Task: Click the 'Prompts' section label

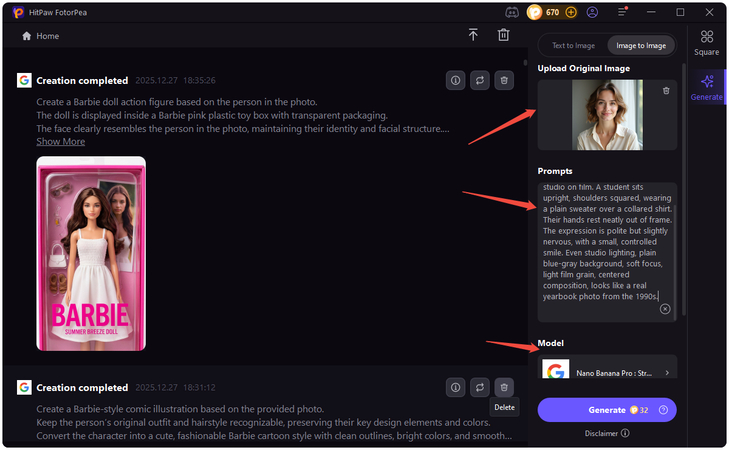Action: pyautogui.click(x=555, y=171)
